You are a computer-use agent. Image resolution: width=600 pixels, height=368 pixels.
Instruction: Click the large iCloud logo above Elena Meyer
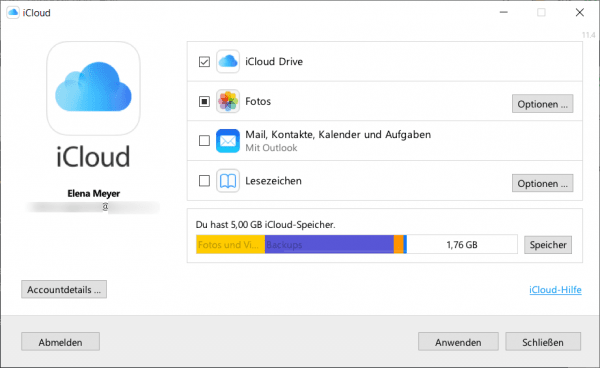93,88
